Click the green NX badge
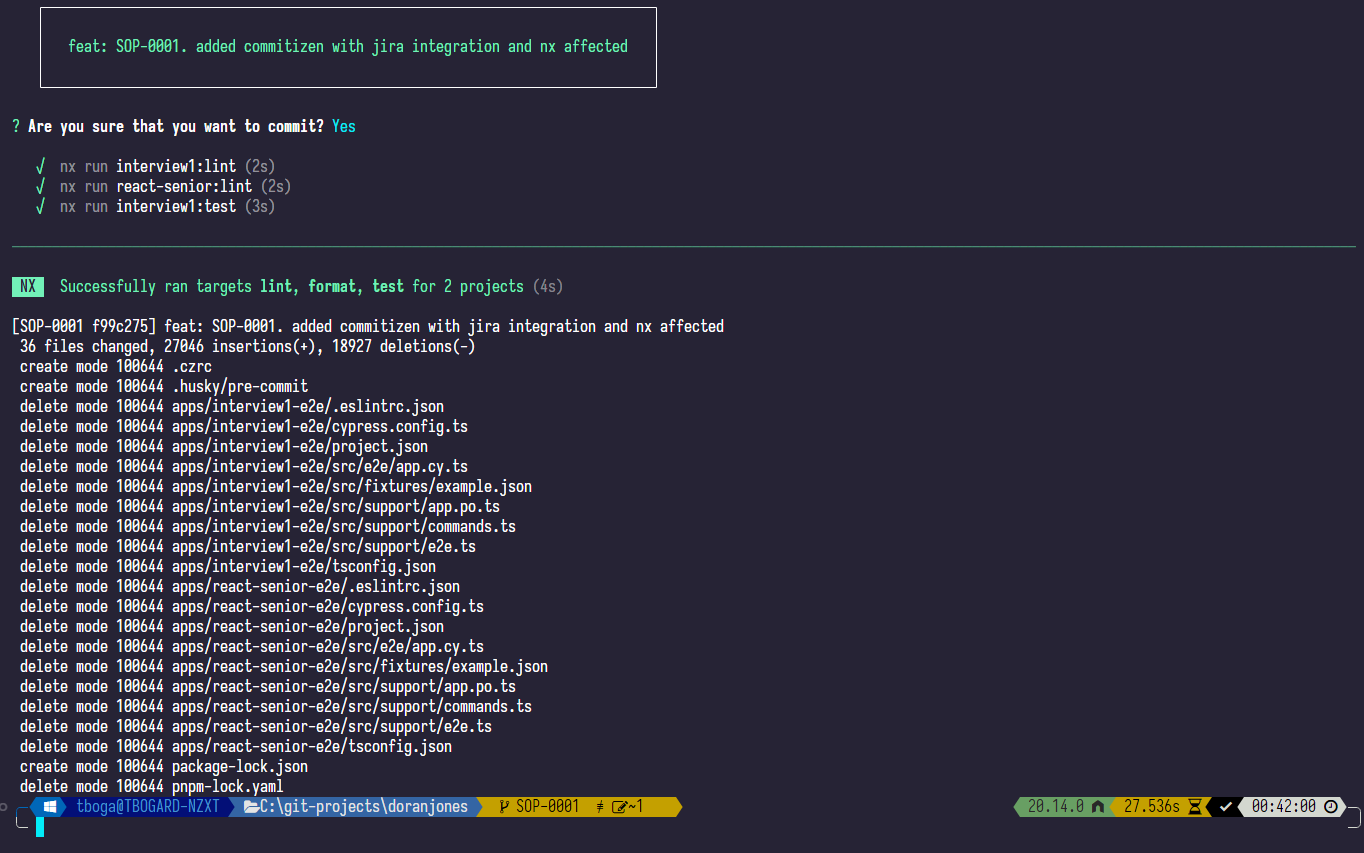The width and height of the screenshot is (1364, 853). click(27, 286)
